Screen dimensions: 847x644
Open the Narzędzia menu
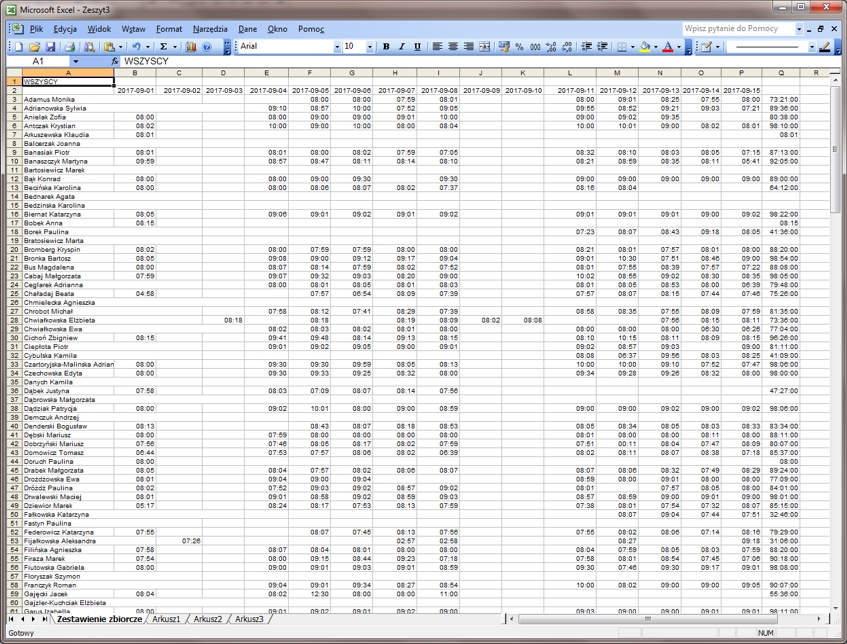tap(210, 29)
